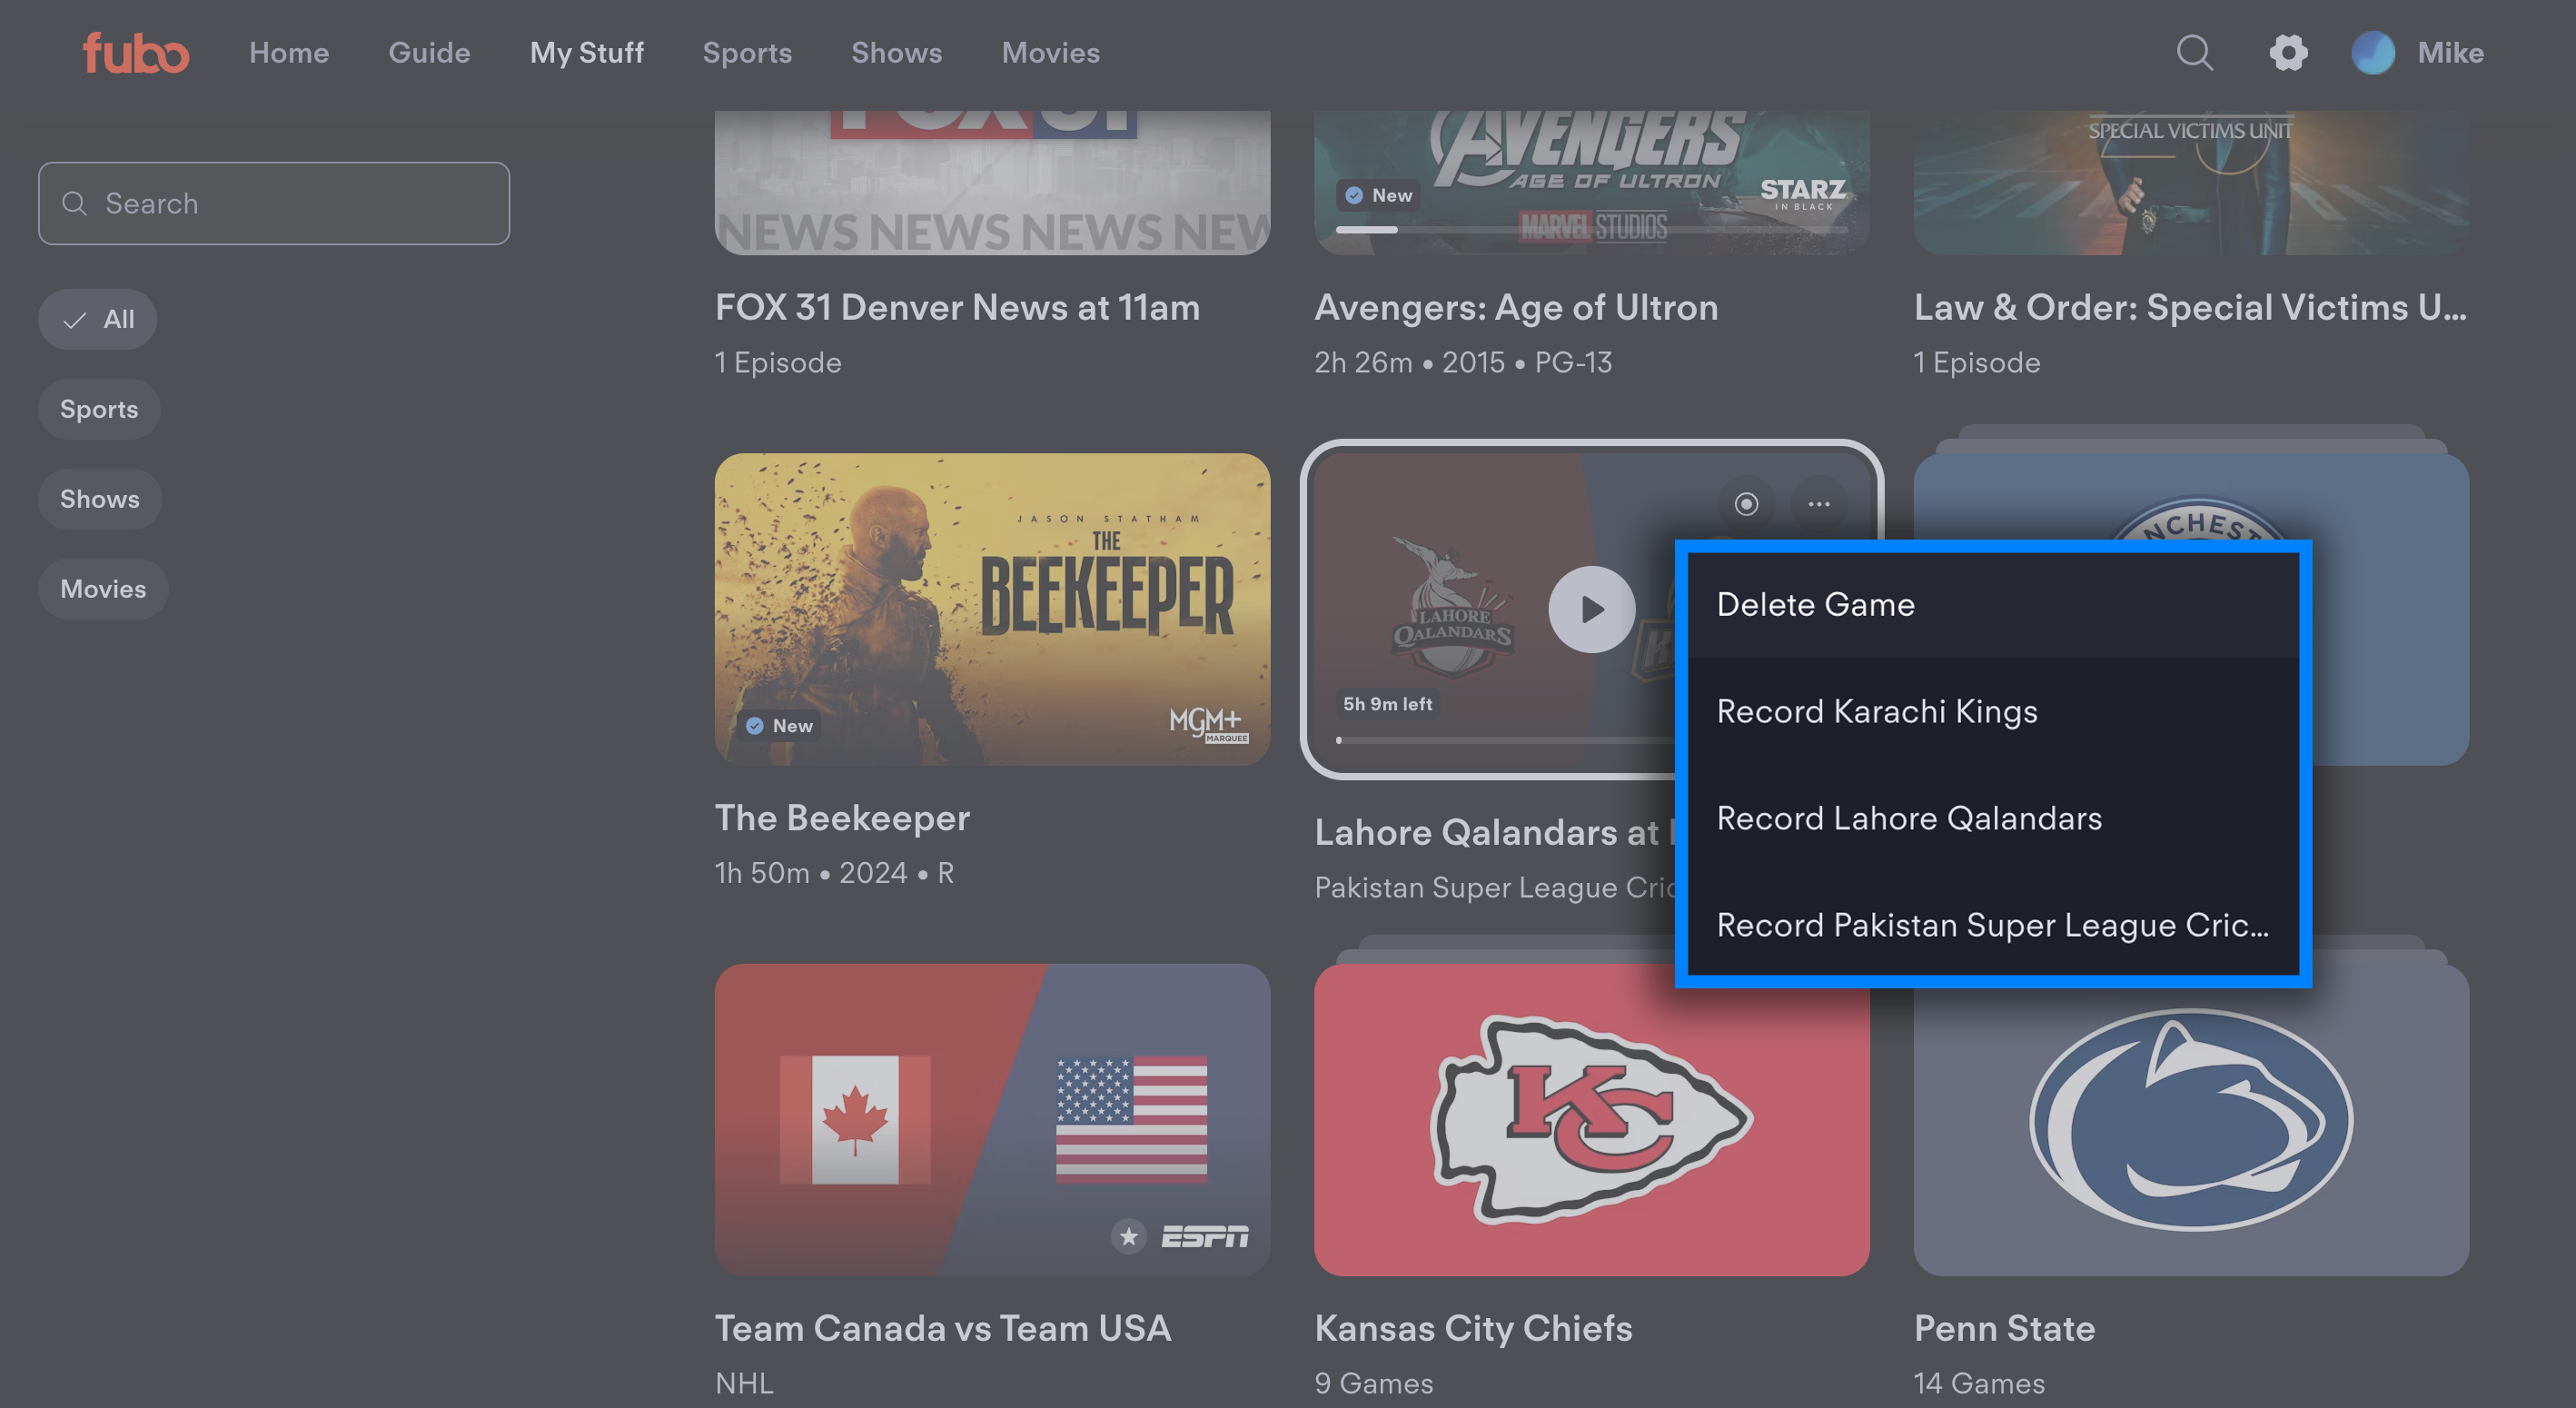Toggle the All filter chip

tap(97, 319)
